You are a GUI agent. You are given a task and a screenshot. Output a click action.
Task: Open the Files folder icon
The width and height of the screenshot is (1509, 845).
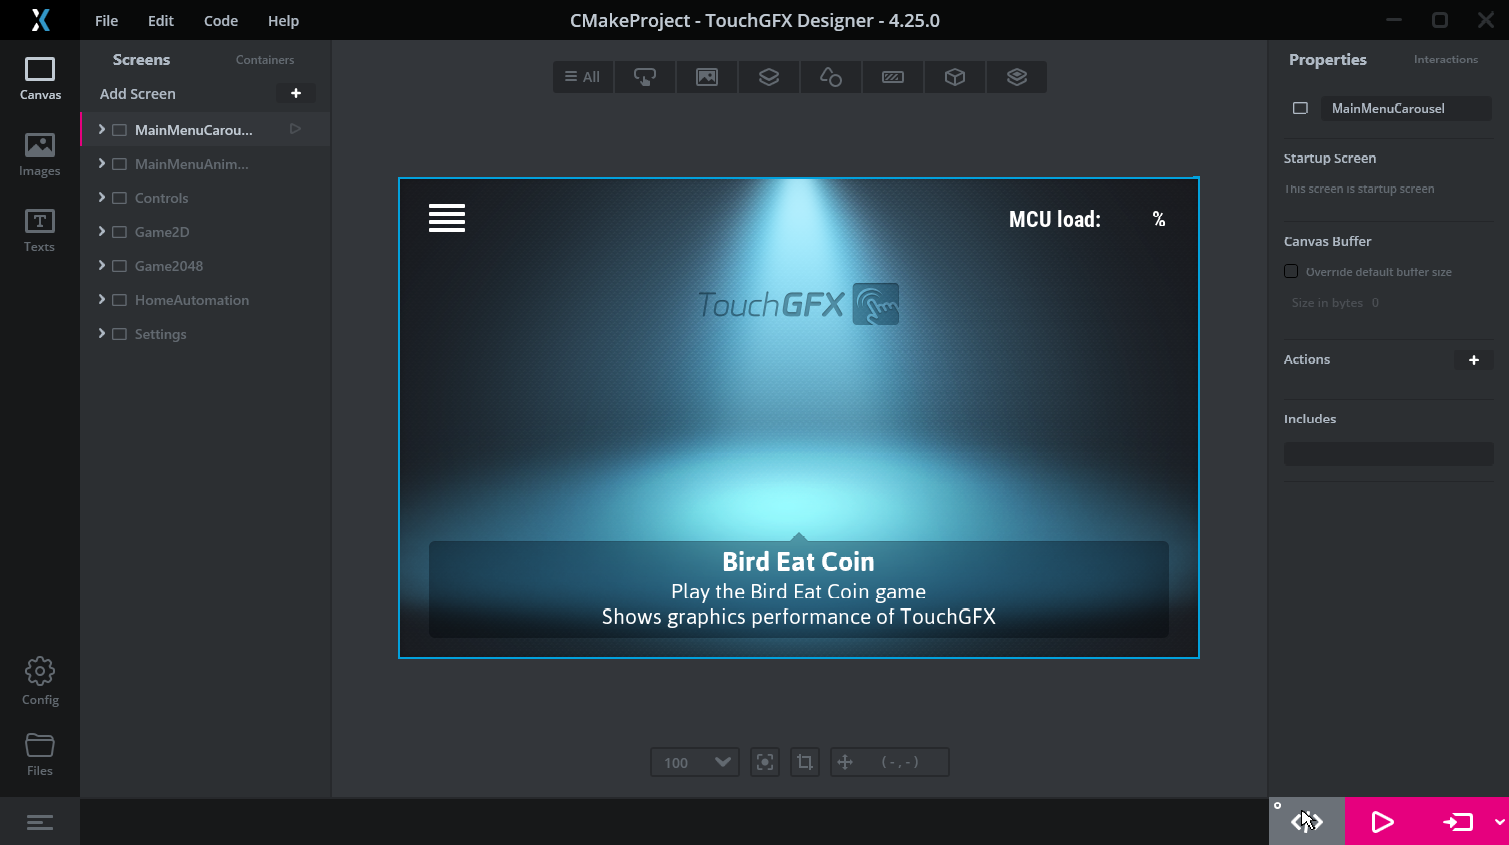click(40, 754)
